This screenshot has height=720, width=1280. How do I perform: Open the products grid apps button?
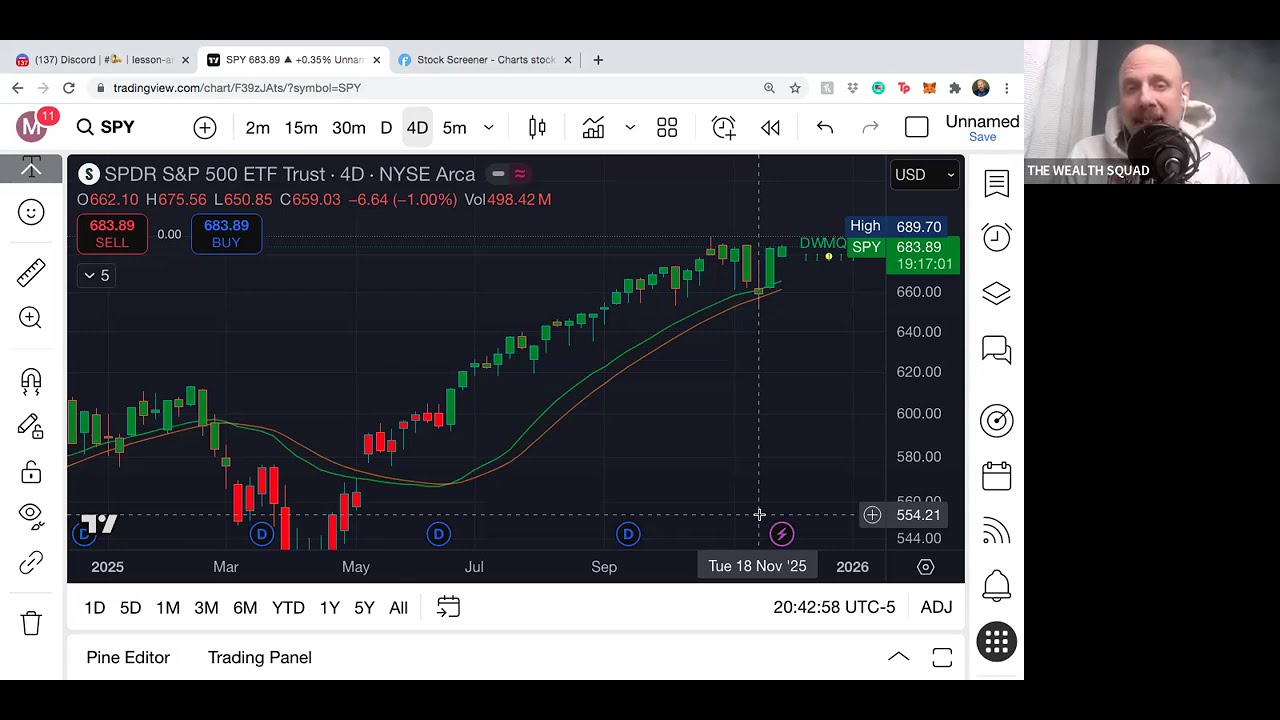coord(996,642)
